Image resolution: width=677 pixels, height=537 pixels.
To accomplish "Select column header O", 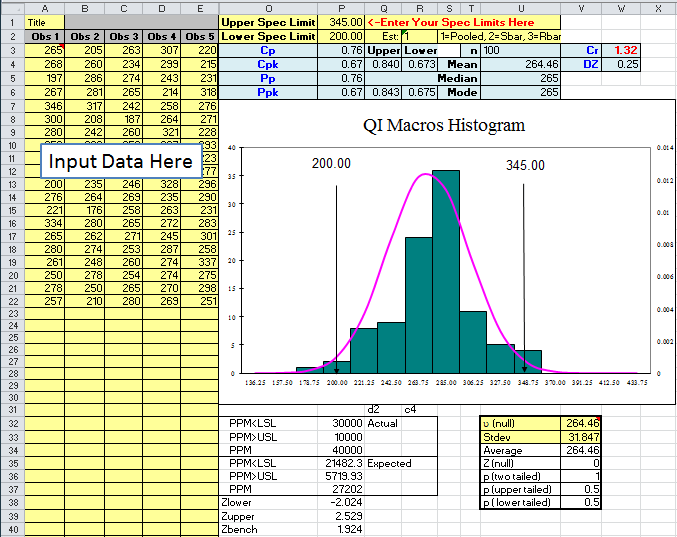I will coord(268,8).
